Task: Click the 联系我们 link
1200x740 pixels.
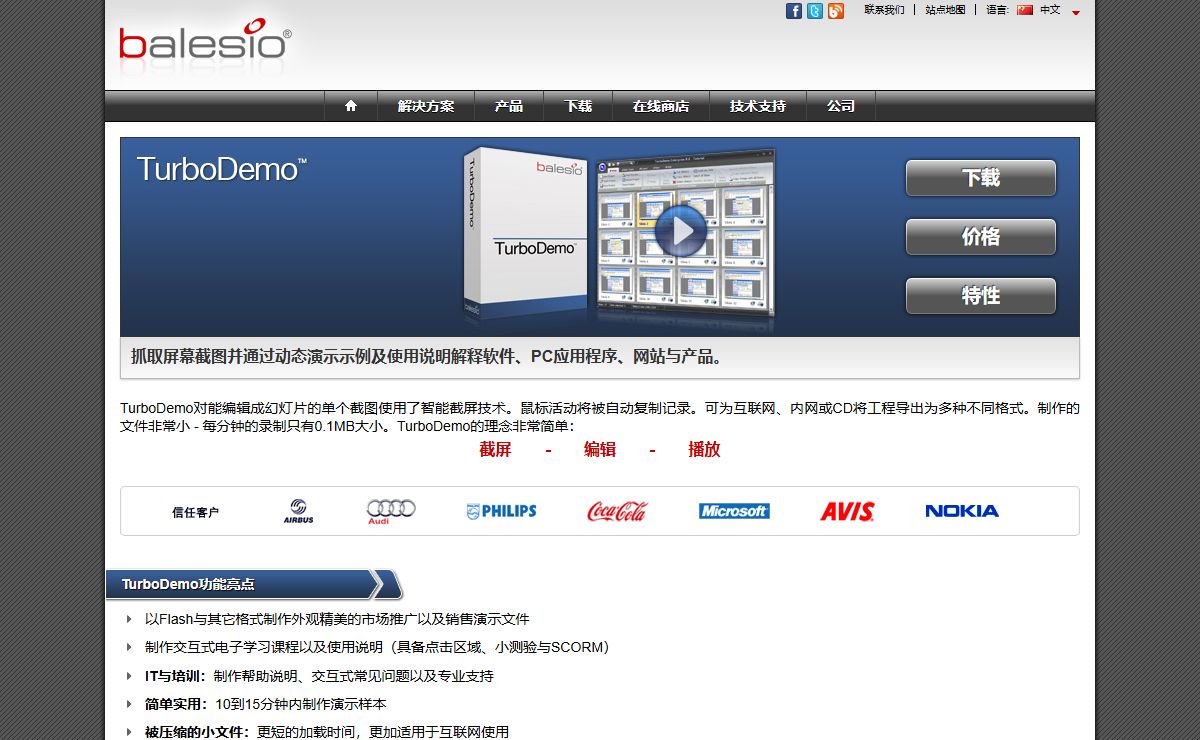Action: (x=884, y=10)
